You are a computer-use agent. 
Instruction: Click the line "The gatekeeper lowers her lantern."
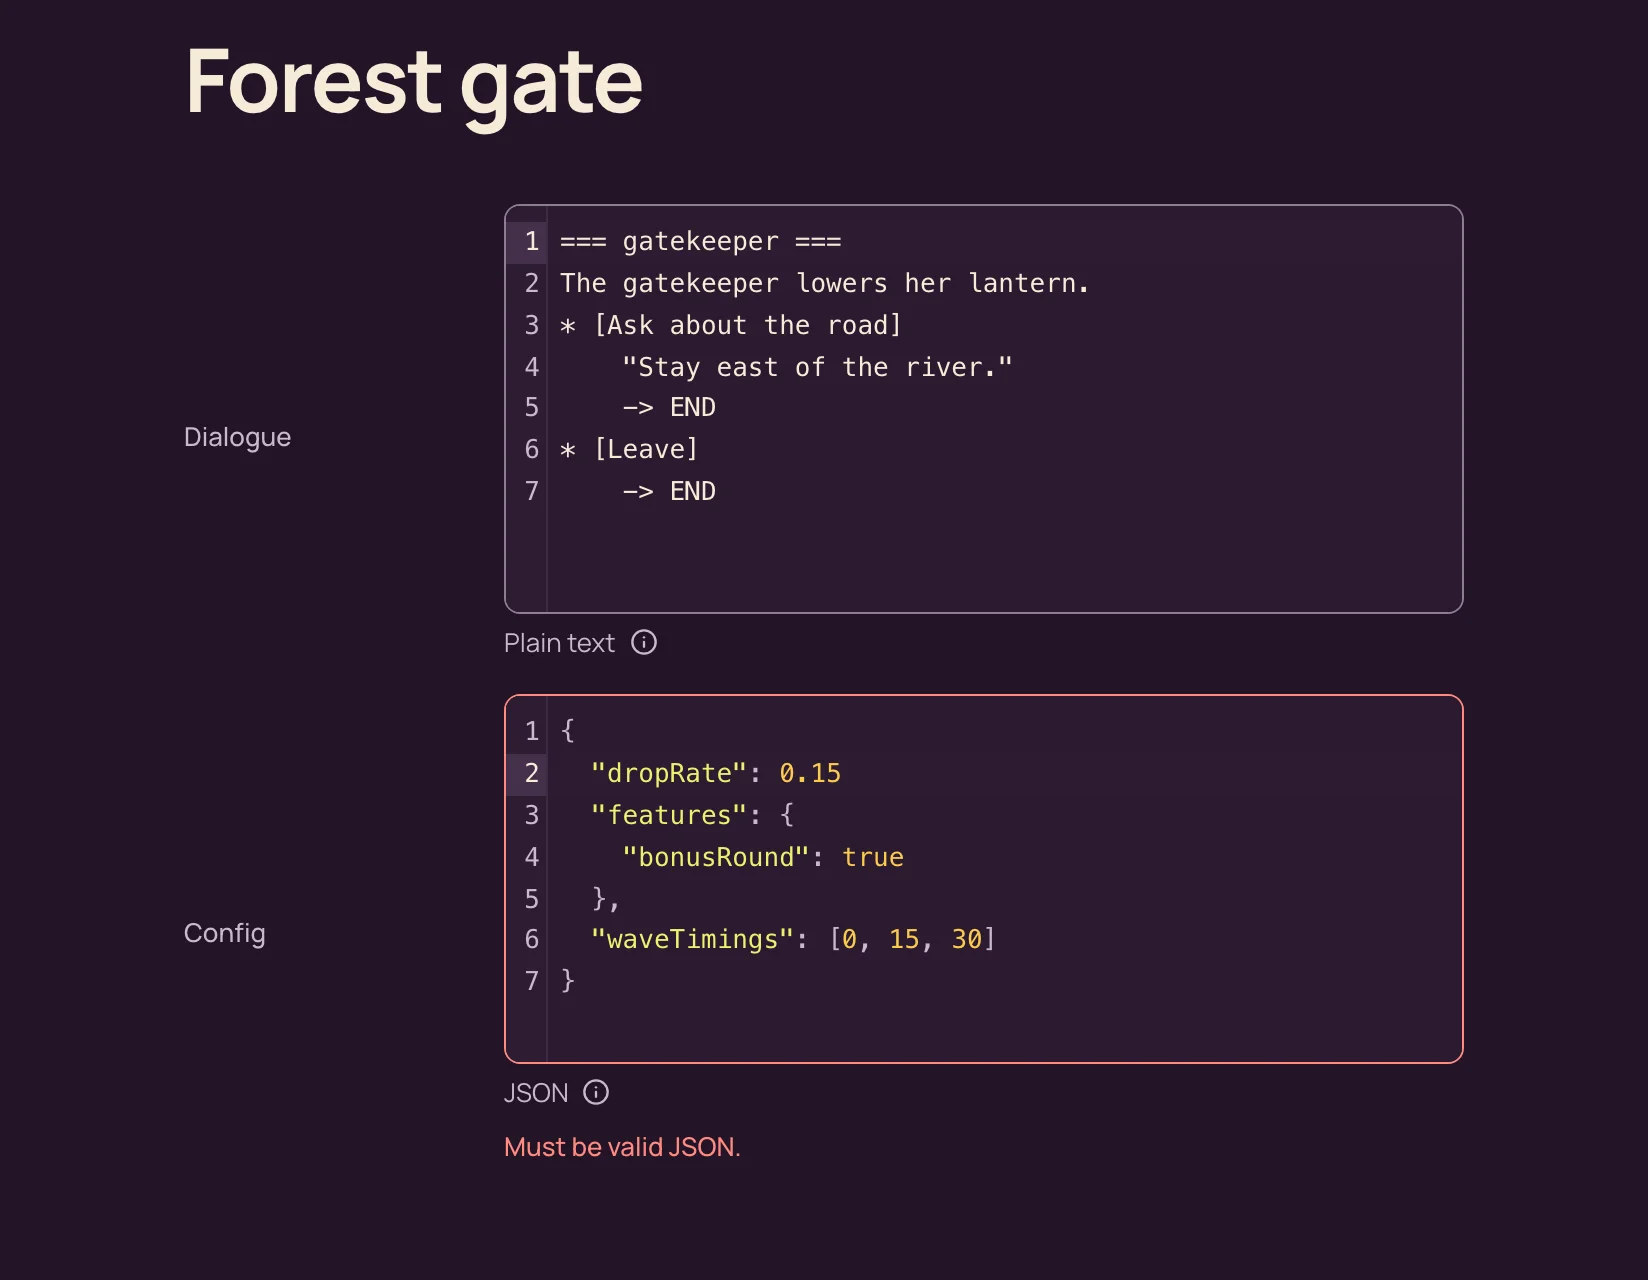824,283
